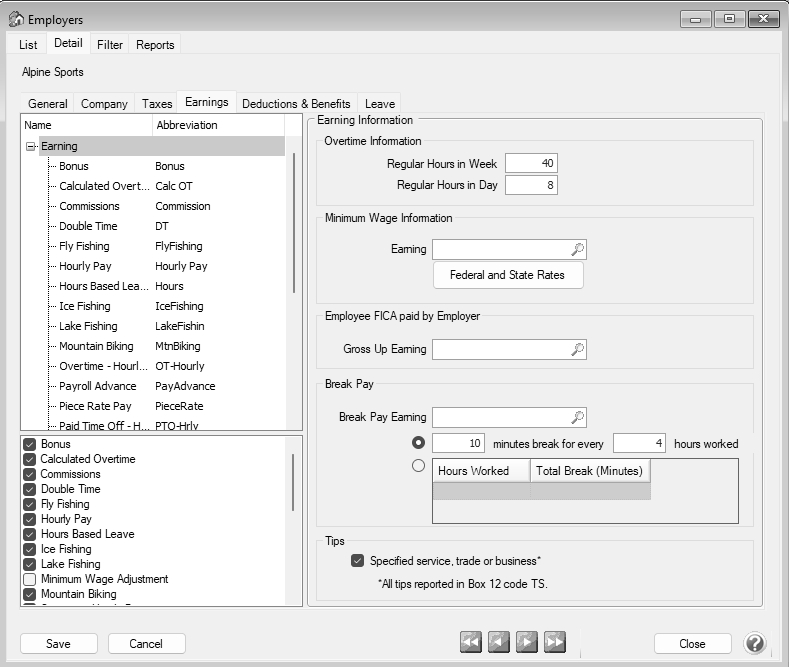The image size is (789, 667).
Task: Click the Federal and State Rates button
Action: [x=508, y=275]
